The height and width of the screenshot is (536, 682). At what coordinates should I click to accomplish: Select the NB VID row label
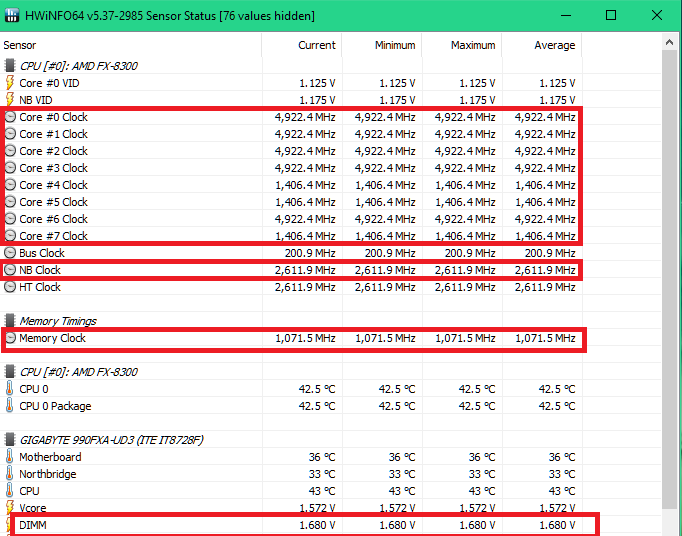(x=36, y=100)
